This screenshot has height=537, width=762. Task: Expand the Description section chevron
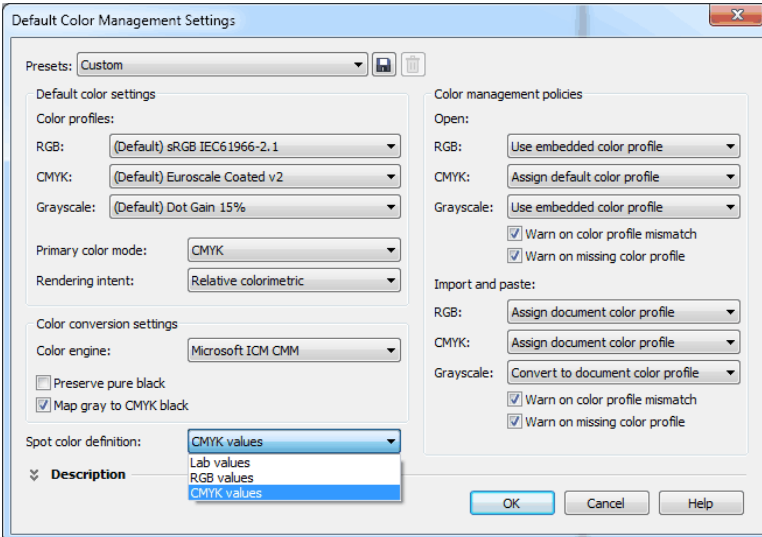pos(34,475)
